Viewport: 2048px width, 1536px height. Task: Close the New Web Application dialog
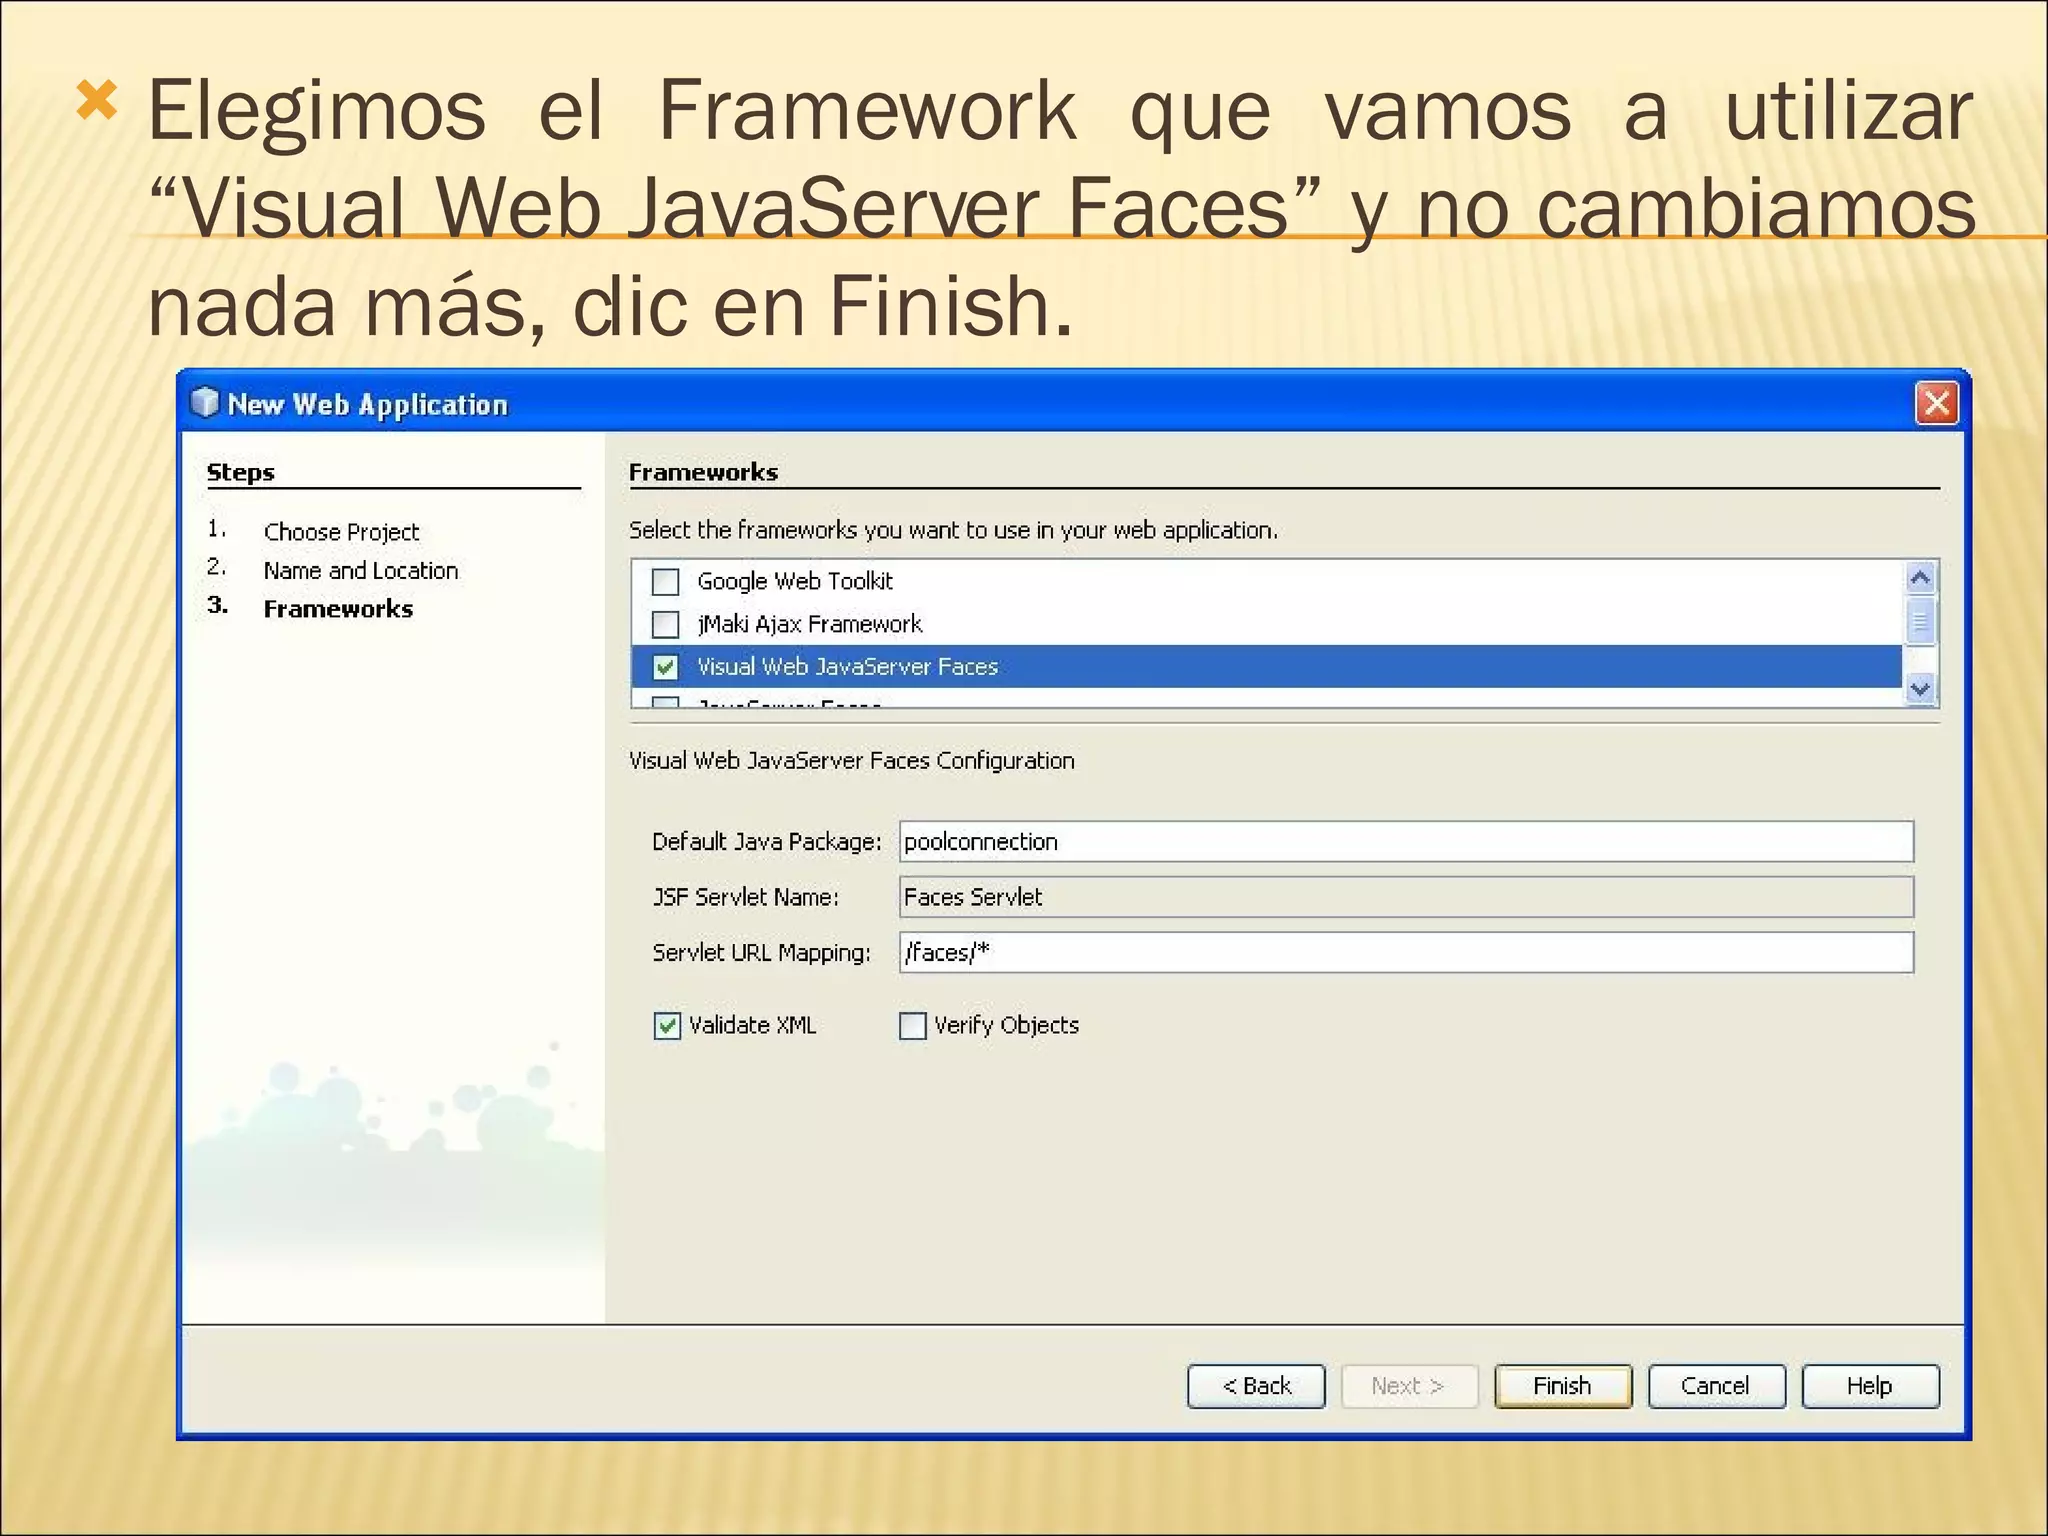[x=1937, y=404]
